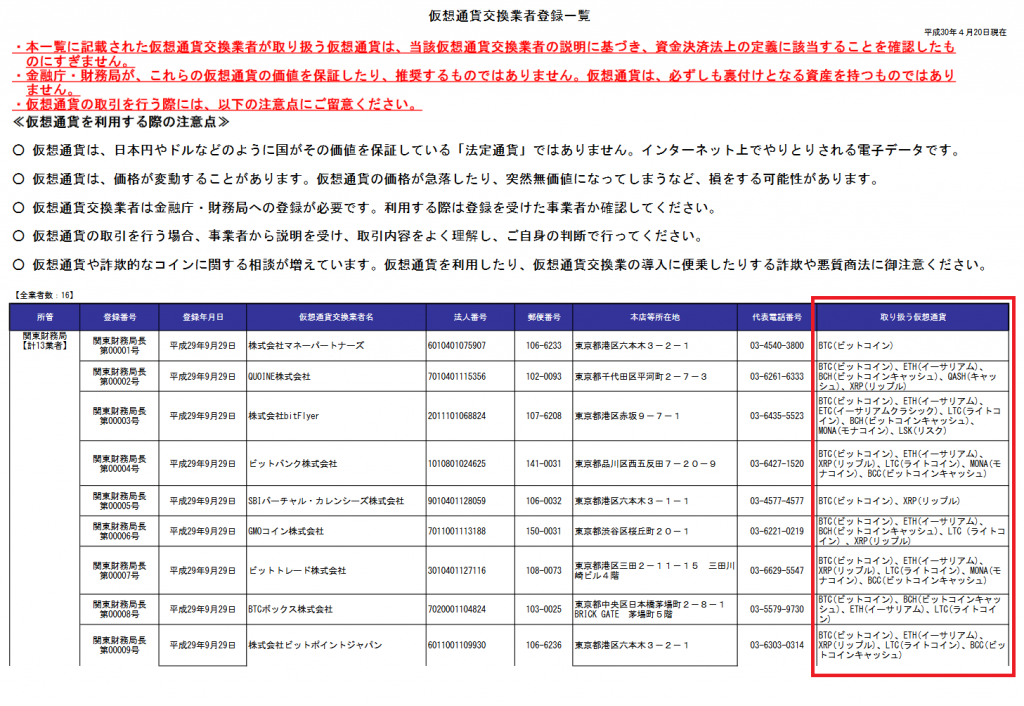1024x706 pixels.
Task: Click address 東京都港区赤坂9-7-1
Action: [x=627, y=416]
